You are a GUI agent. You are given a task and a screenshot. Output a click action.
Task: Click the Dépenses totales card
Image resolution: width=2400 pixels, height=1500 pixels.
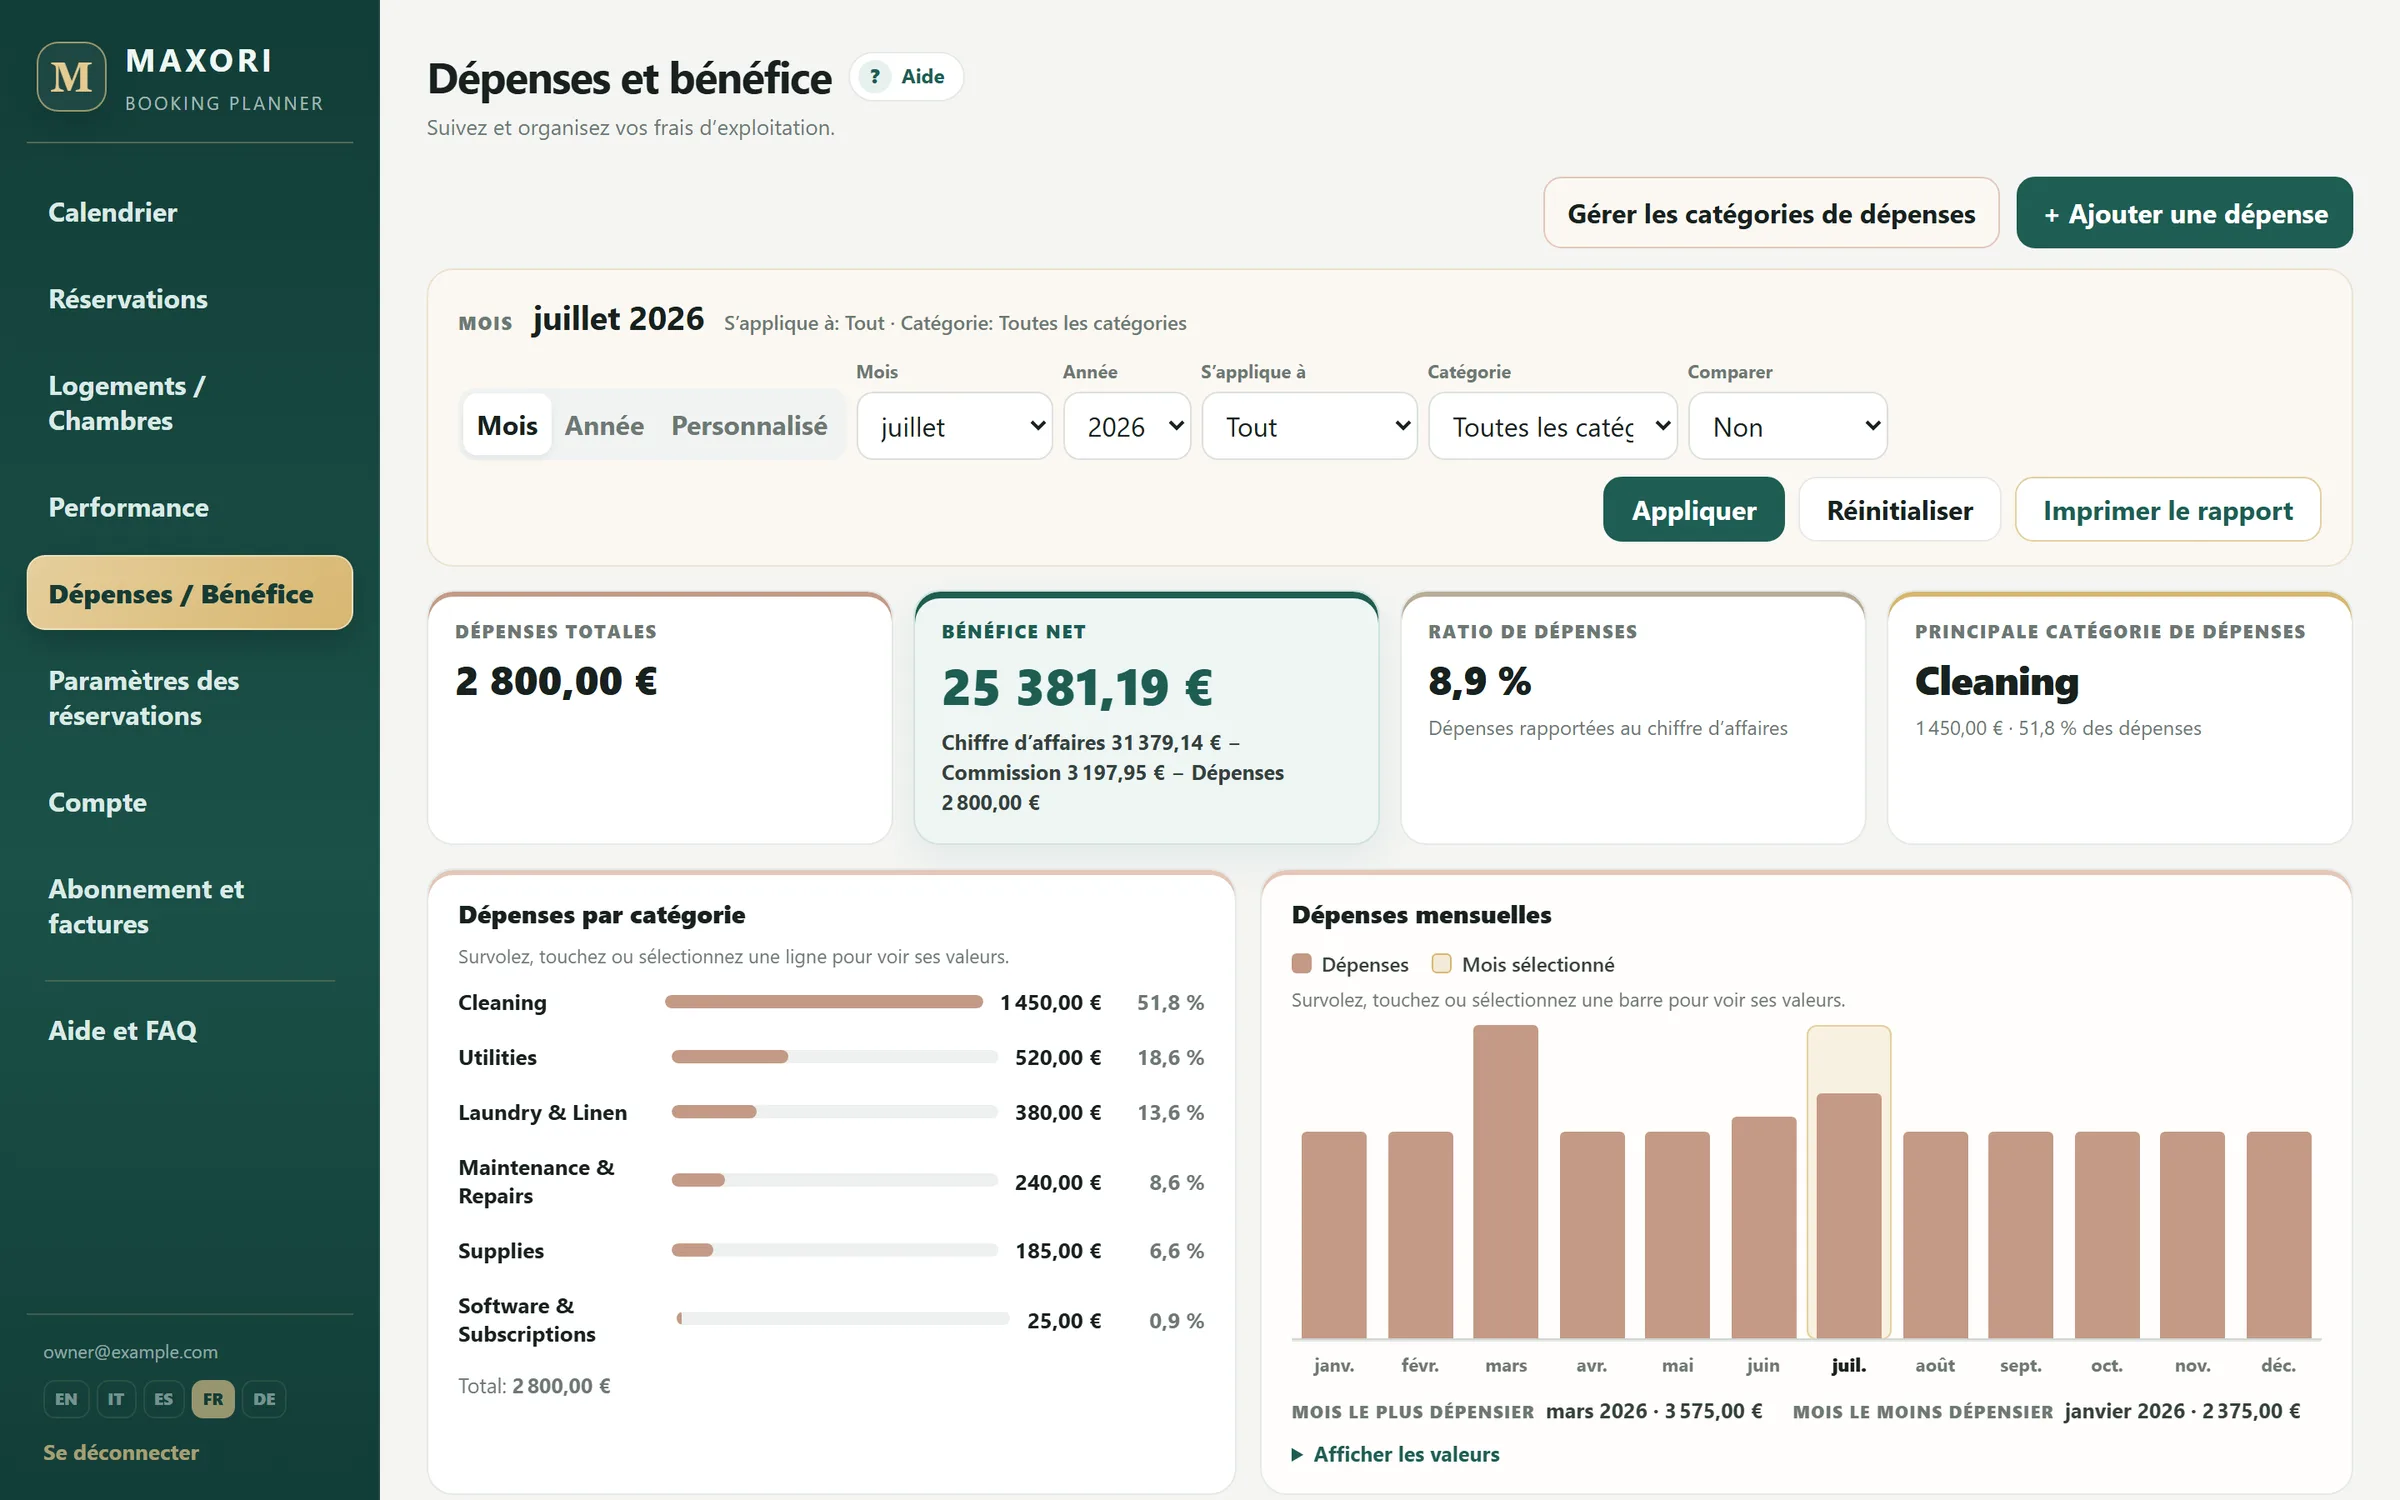660,718
